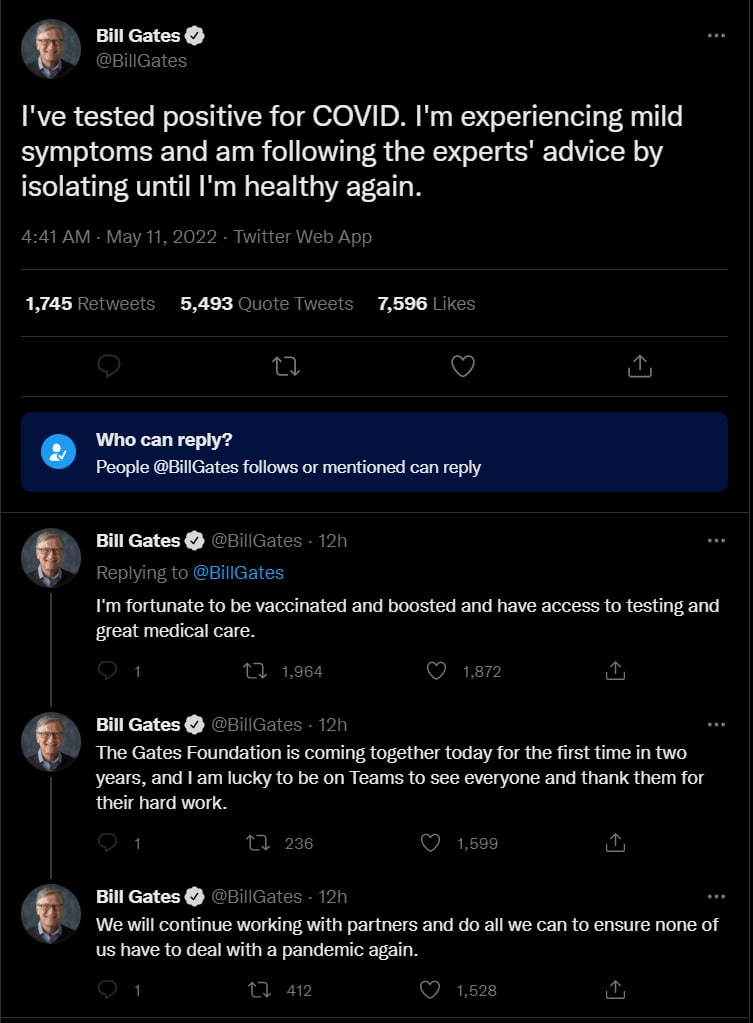Like the vaccinated and boosted tweet

click(x=437, y=671)
